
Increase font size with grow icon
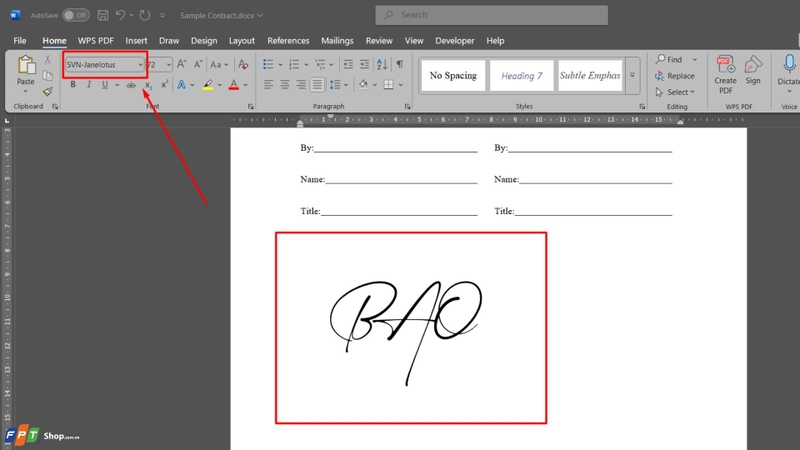pyautogui.click(x=182, y=64)
